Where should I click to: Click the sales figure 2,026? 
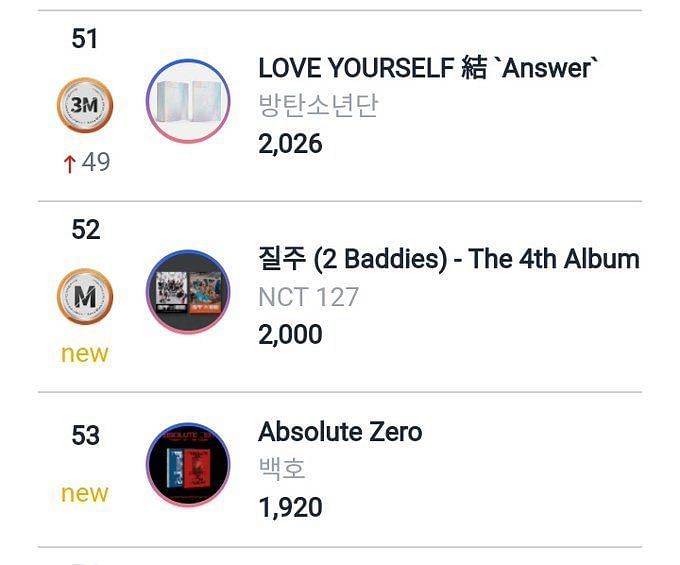[x=290, y=144]
